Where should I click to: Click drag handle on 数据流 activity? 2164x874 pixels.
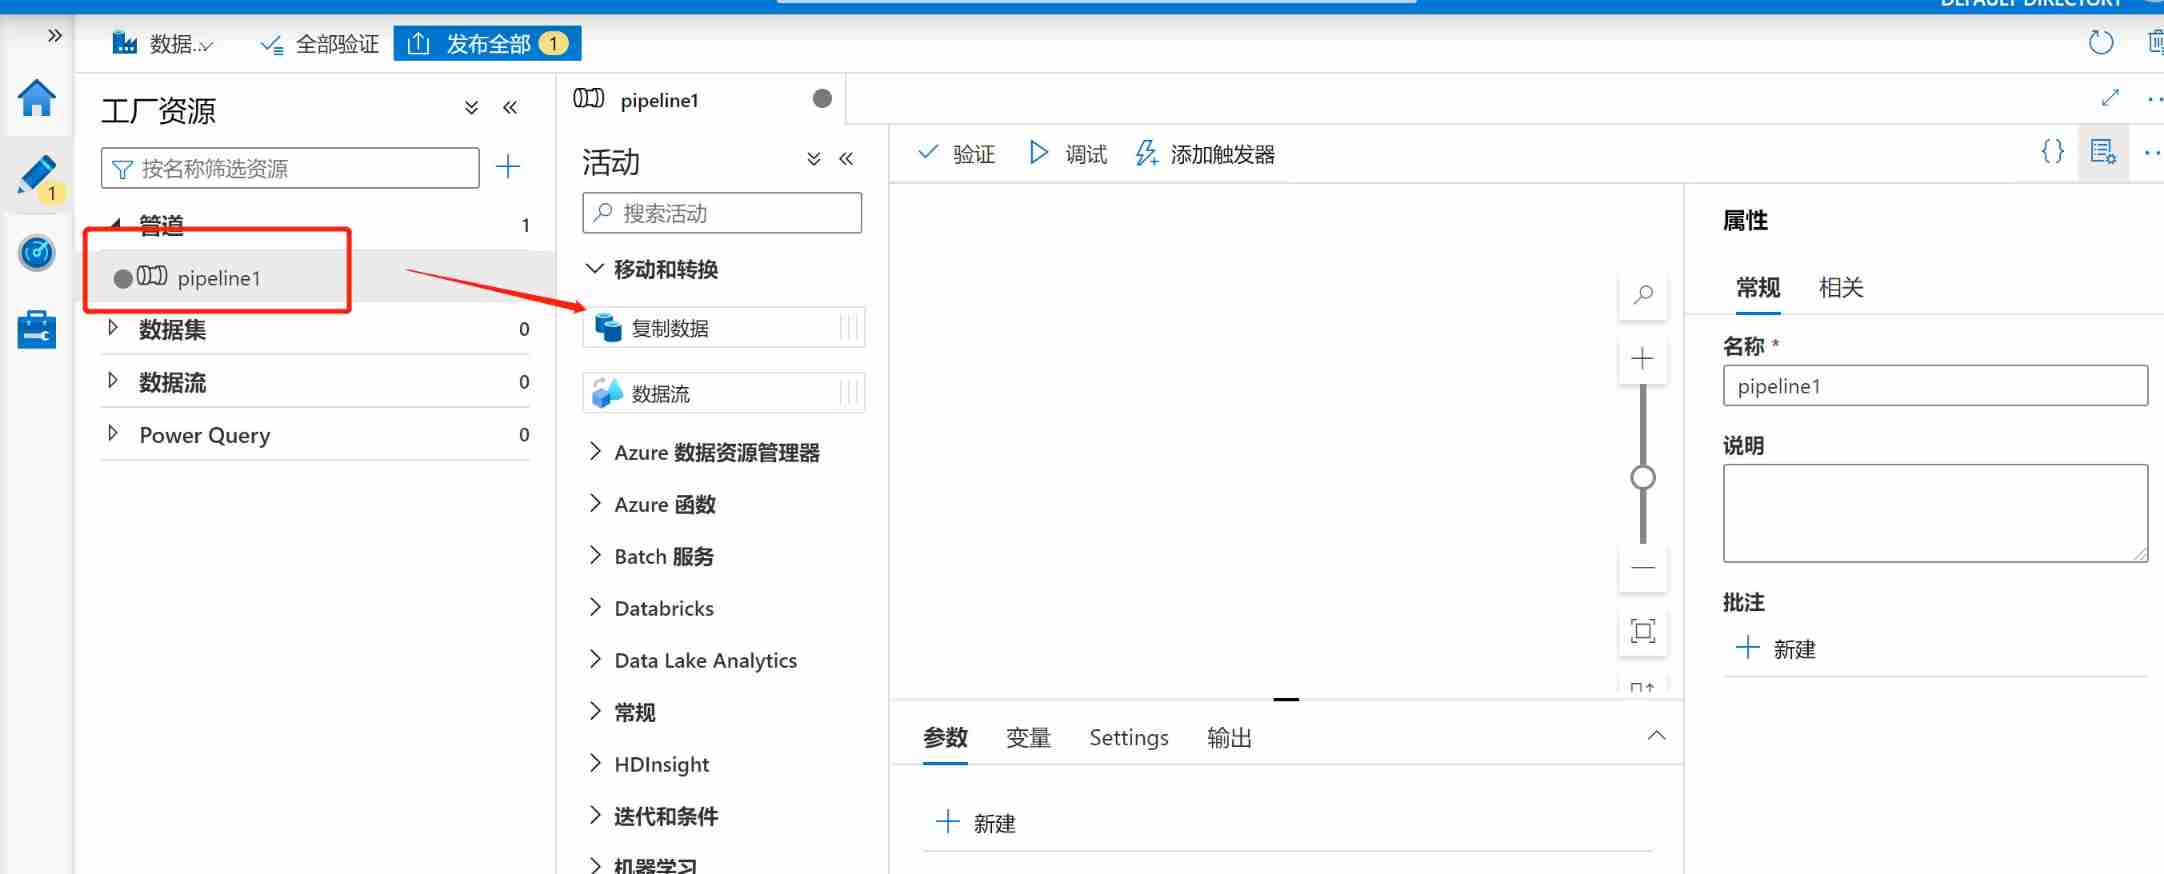[849, 393]
